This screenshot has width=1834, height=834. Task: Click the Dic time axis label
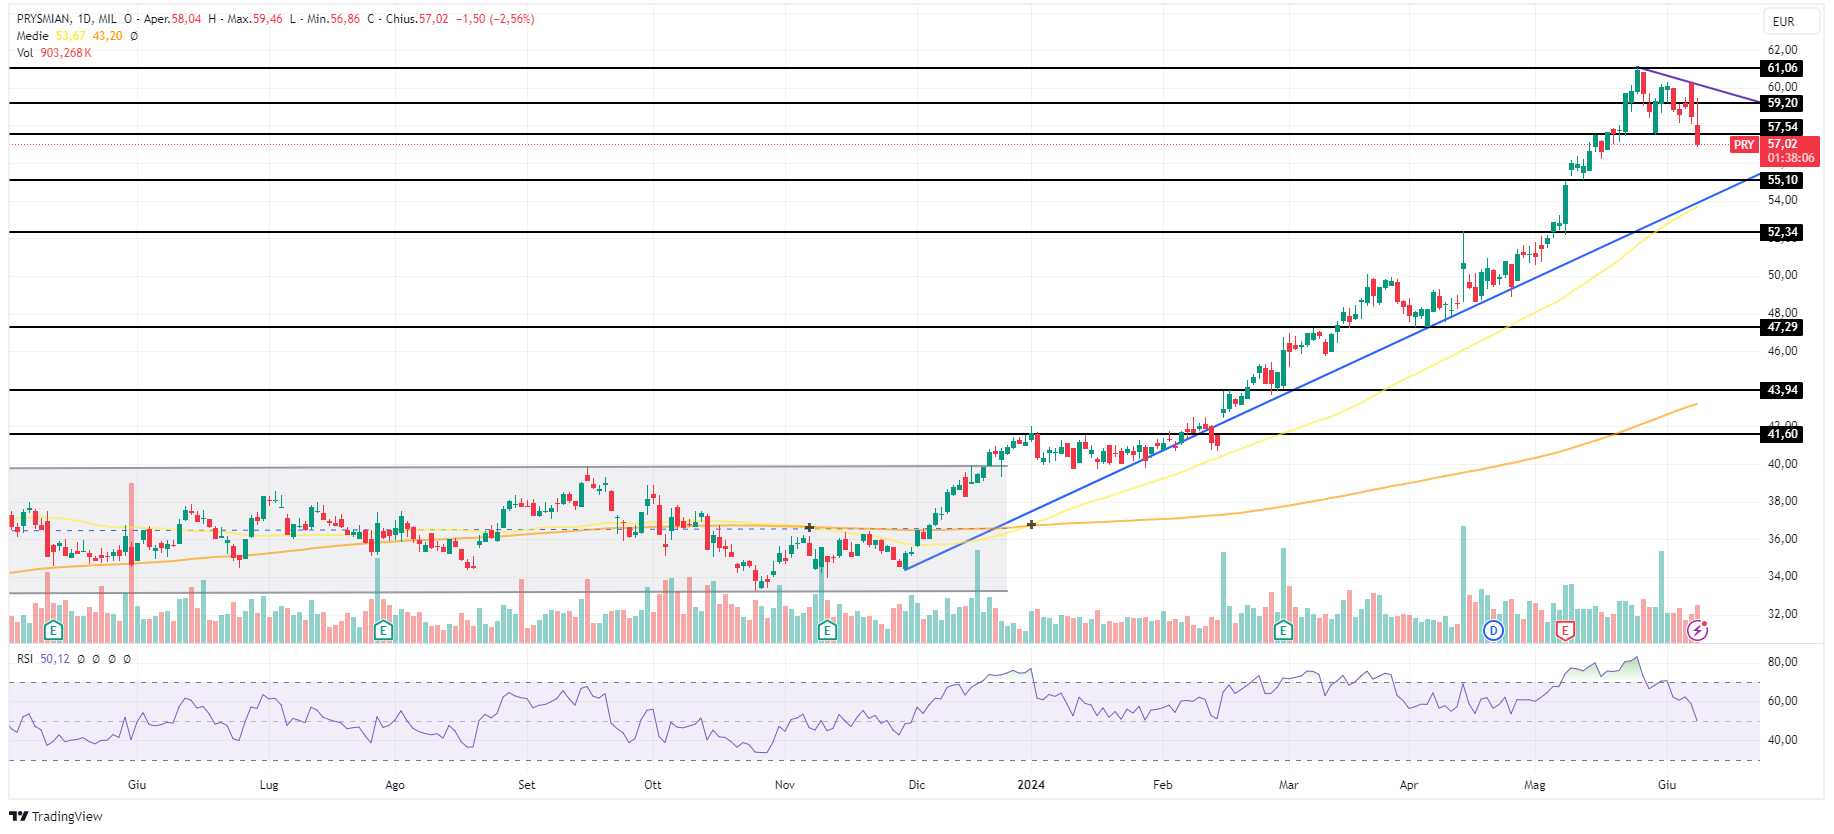[917, 785]
